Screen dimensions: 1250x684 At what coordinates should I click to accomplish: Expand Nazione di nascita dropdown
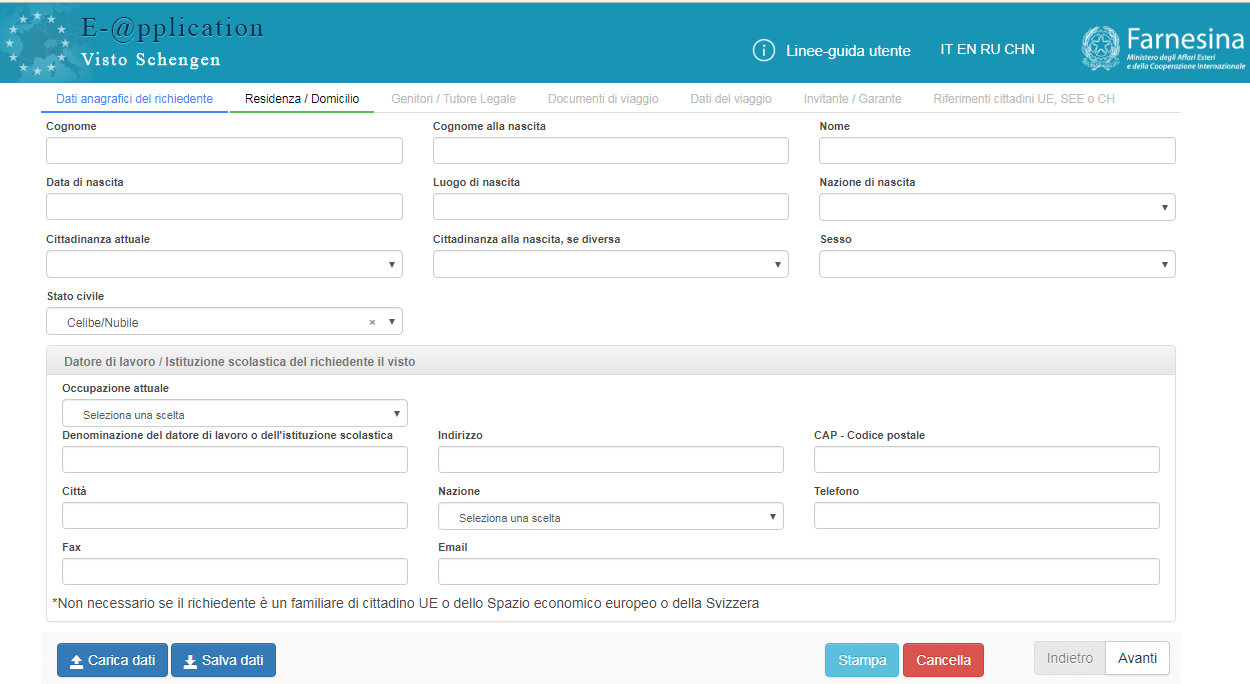tap(997, 207)
